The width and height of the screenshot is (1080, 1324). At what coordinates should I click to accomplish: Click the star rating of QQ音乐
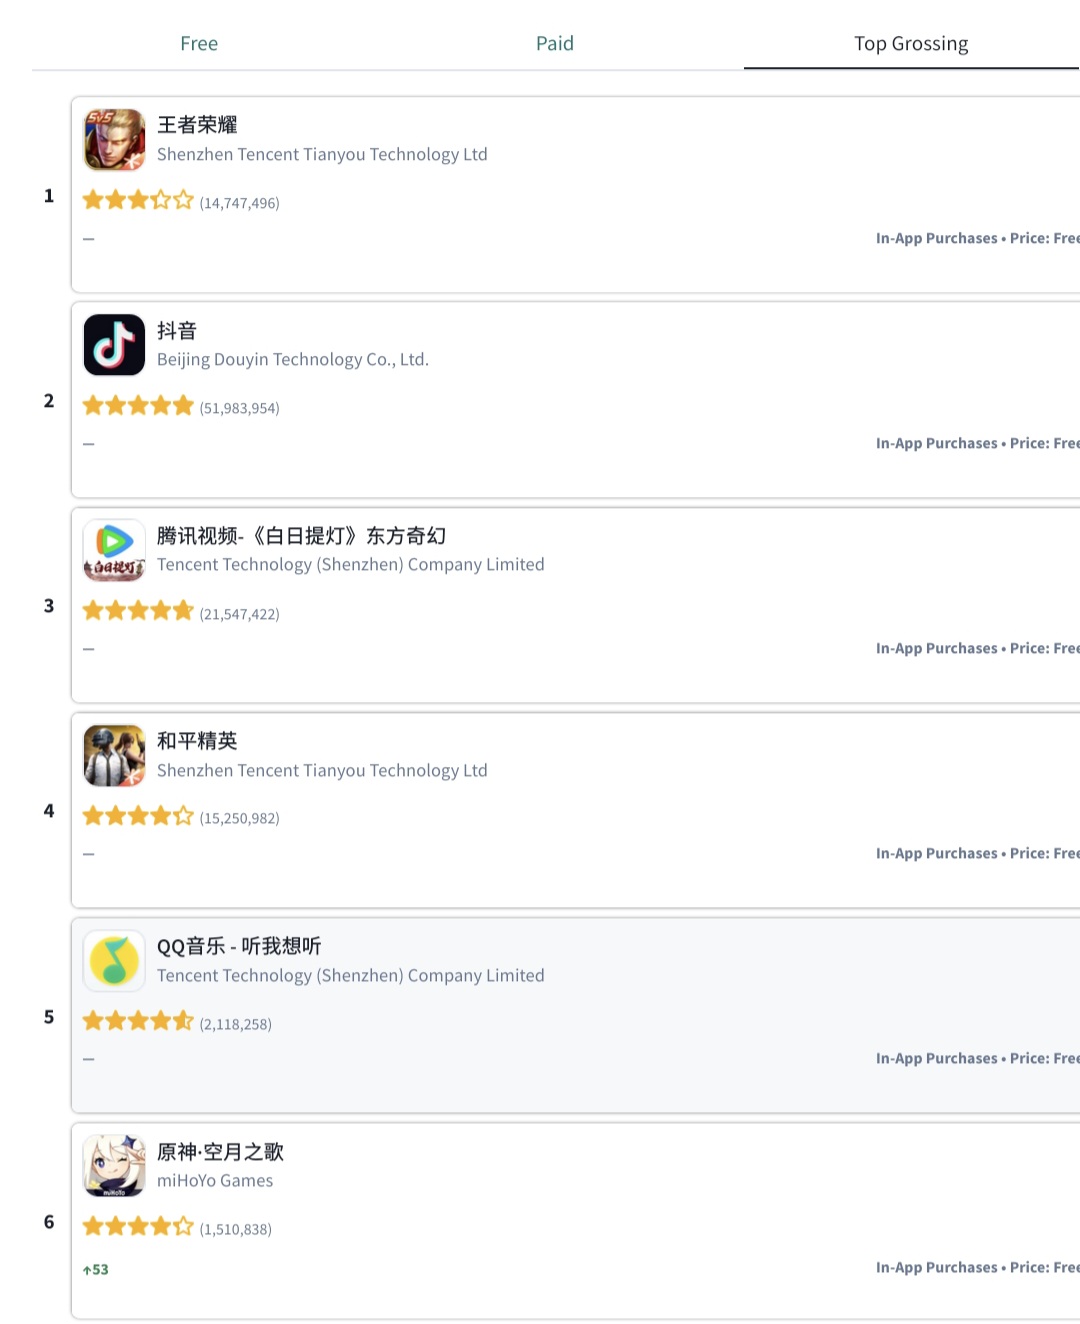tap(138, 1021)
